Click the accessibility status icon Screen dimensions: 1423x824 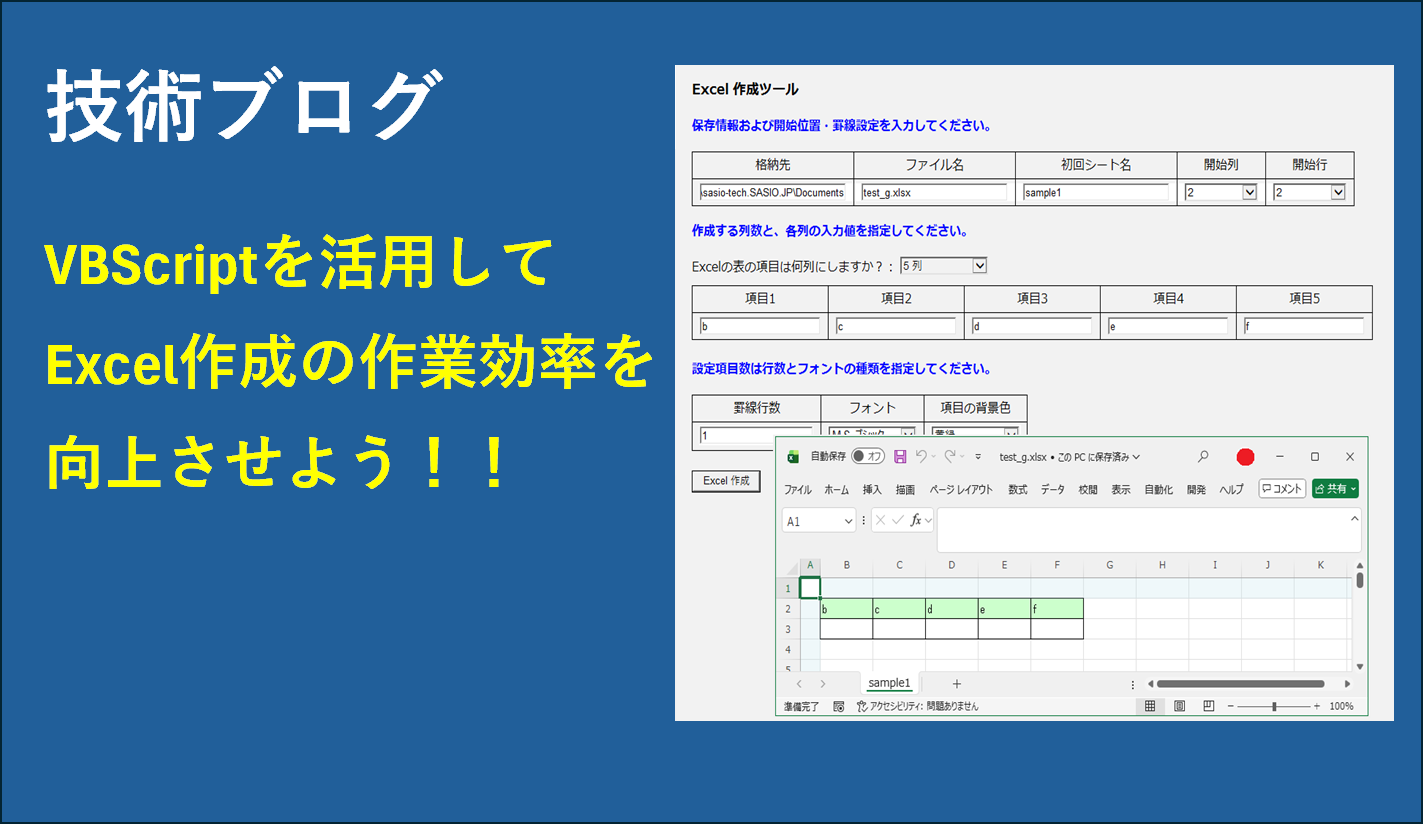tap(861, 706)
